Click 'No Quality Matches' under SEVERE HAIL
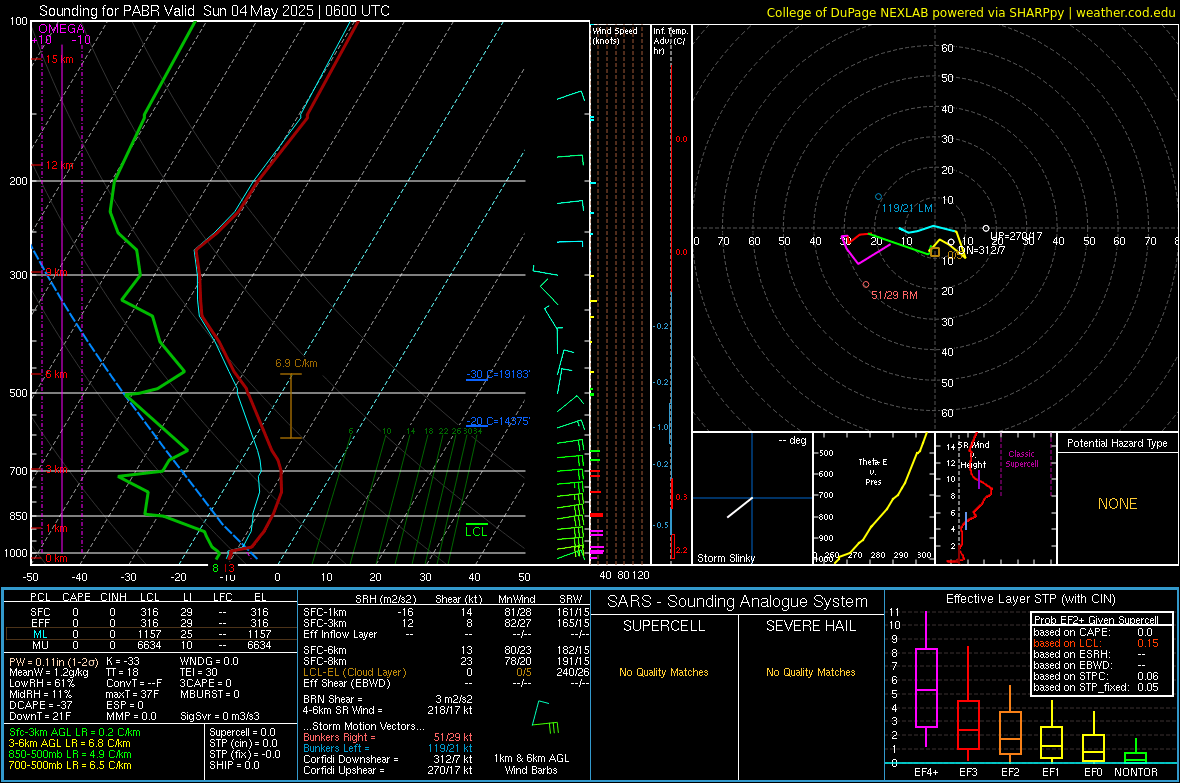 [x=810, y=672]
